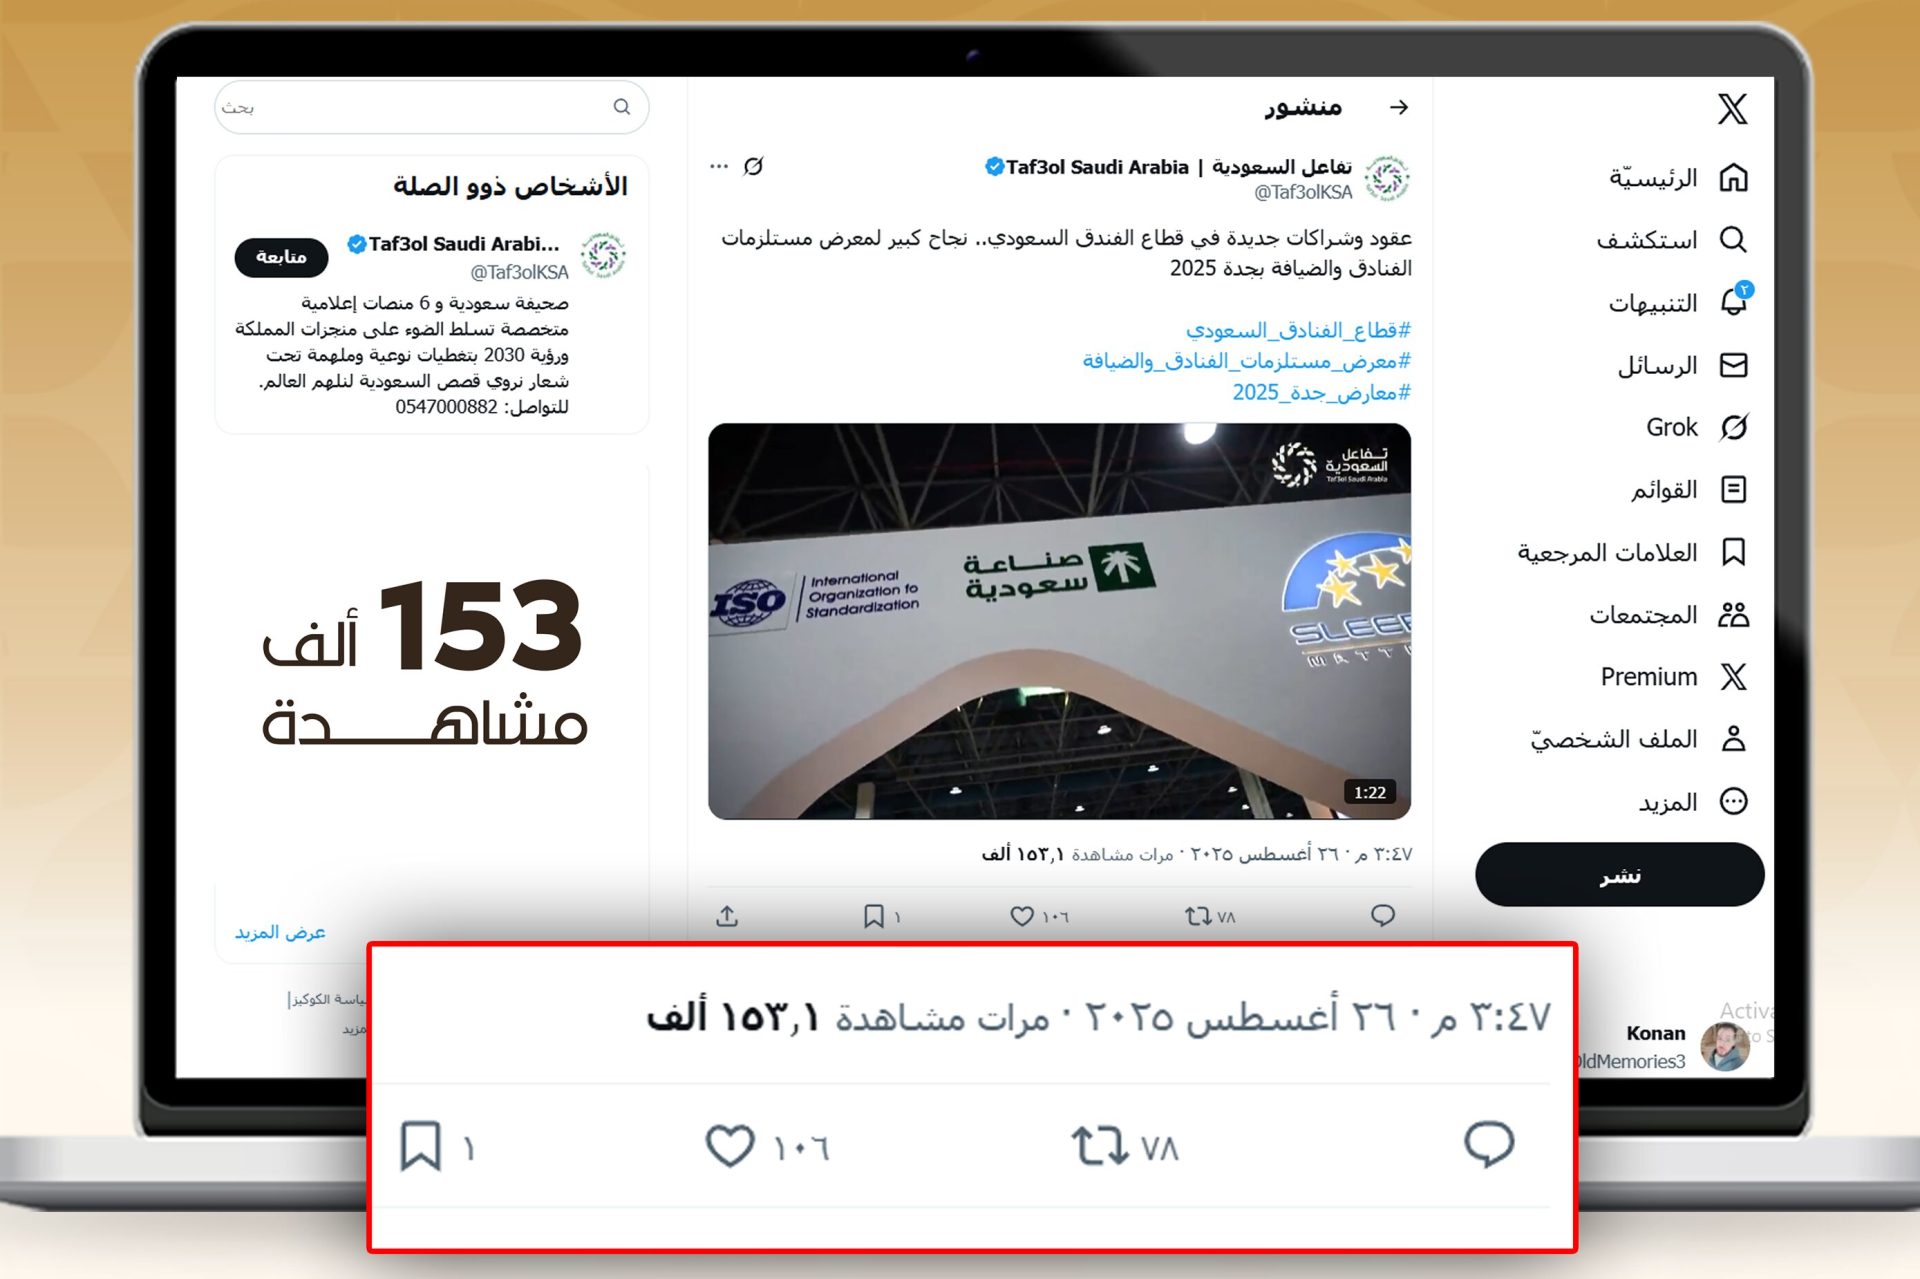Image resolution: width=1920 pixels, height=1279 pixels.
Task: Open التنبيهات notifications bell
Action: pos(1680,302)
